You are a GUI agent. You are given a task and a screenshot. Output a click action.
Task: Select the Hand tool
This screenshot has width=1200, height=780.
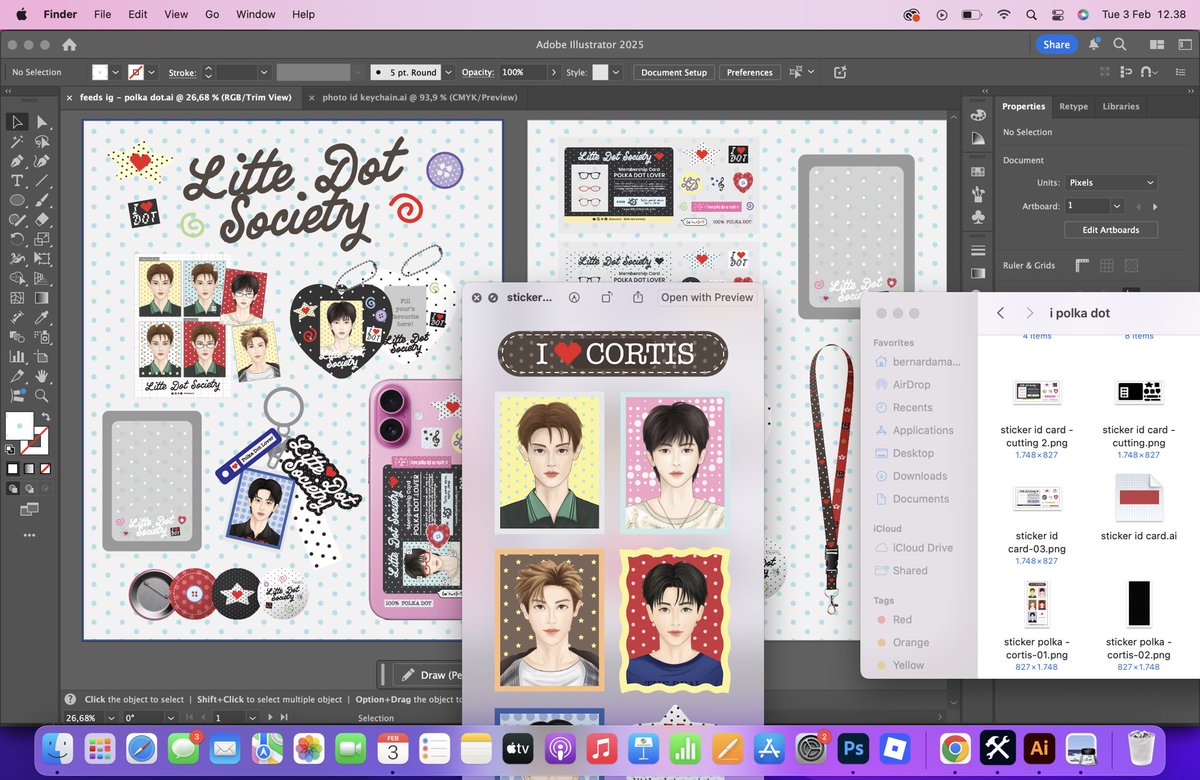[x=42, y=376]
